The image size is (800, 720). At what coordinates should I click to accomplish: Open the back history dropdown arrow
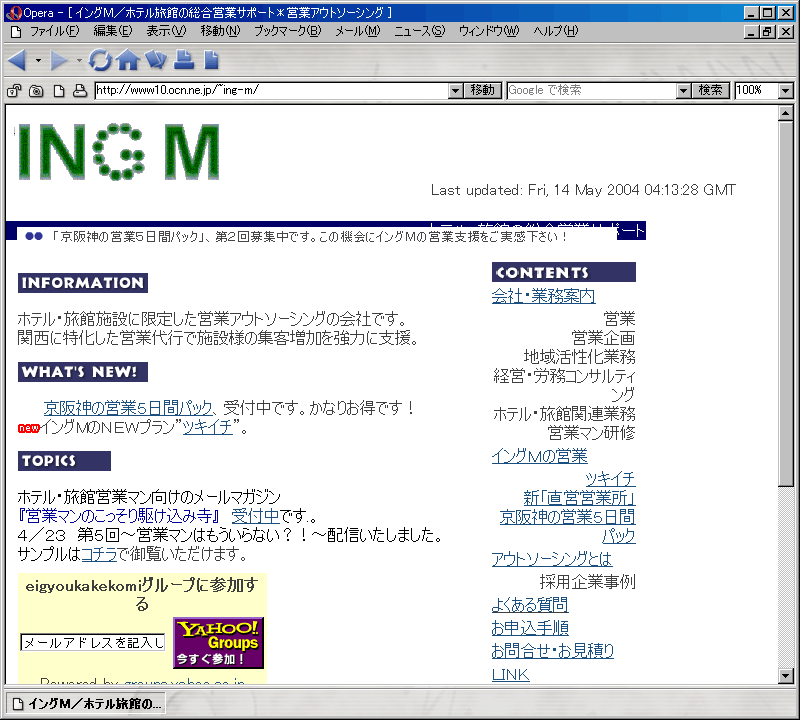click(38, 60)
